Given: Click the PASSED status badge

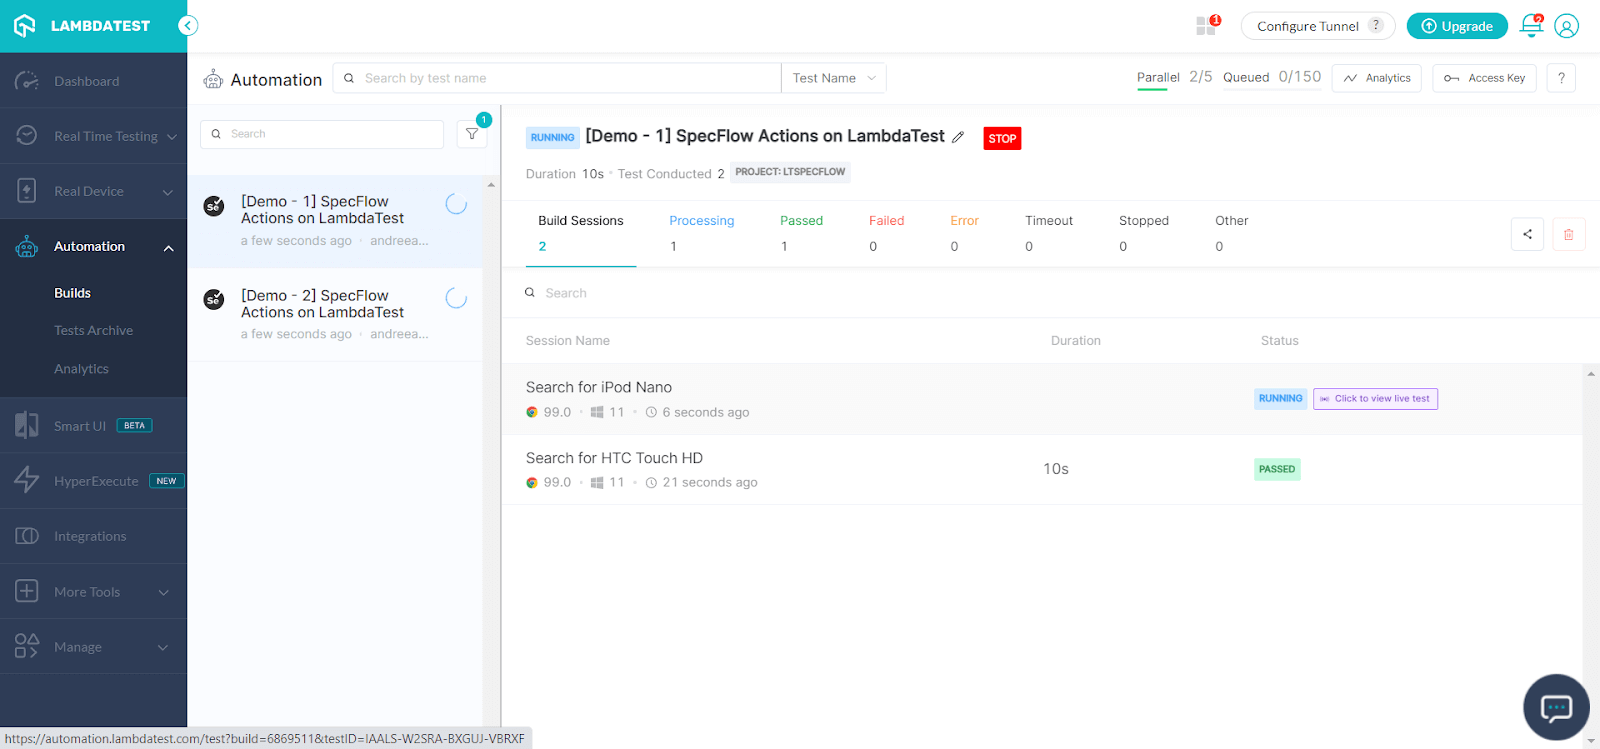Looking at the screenshot, I should pos(1277,469).
